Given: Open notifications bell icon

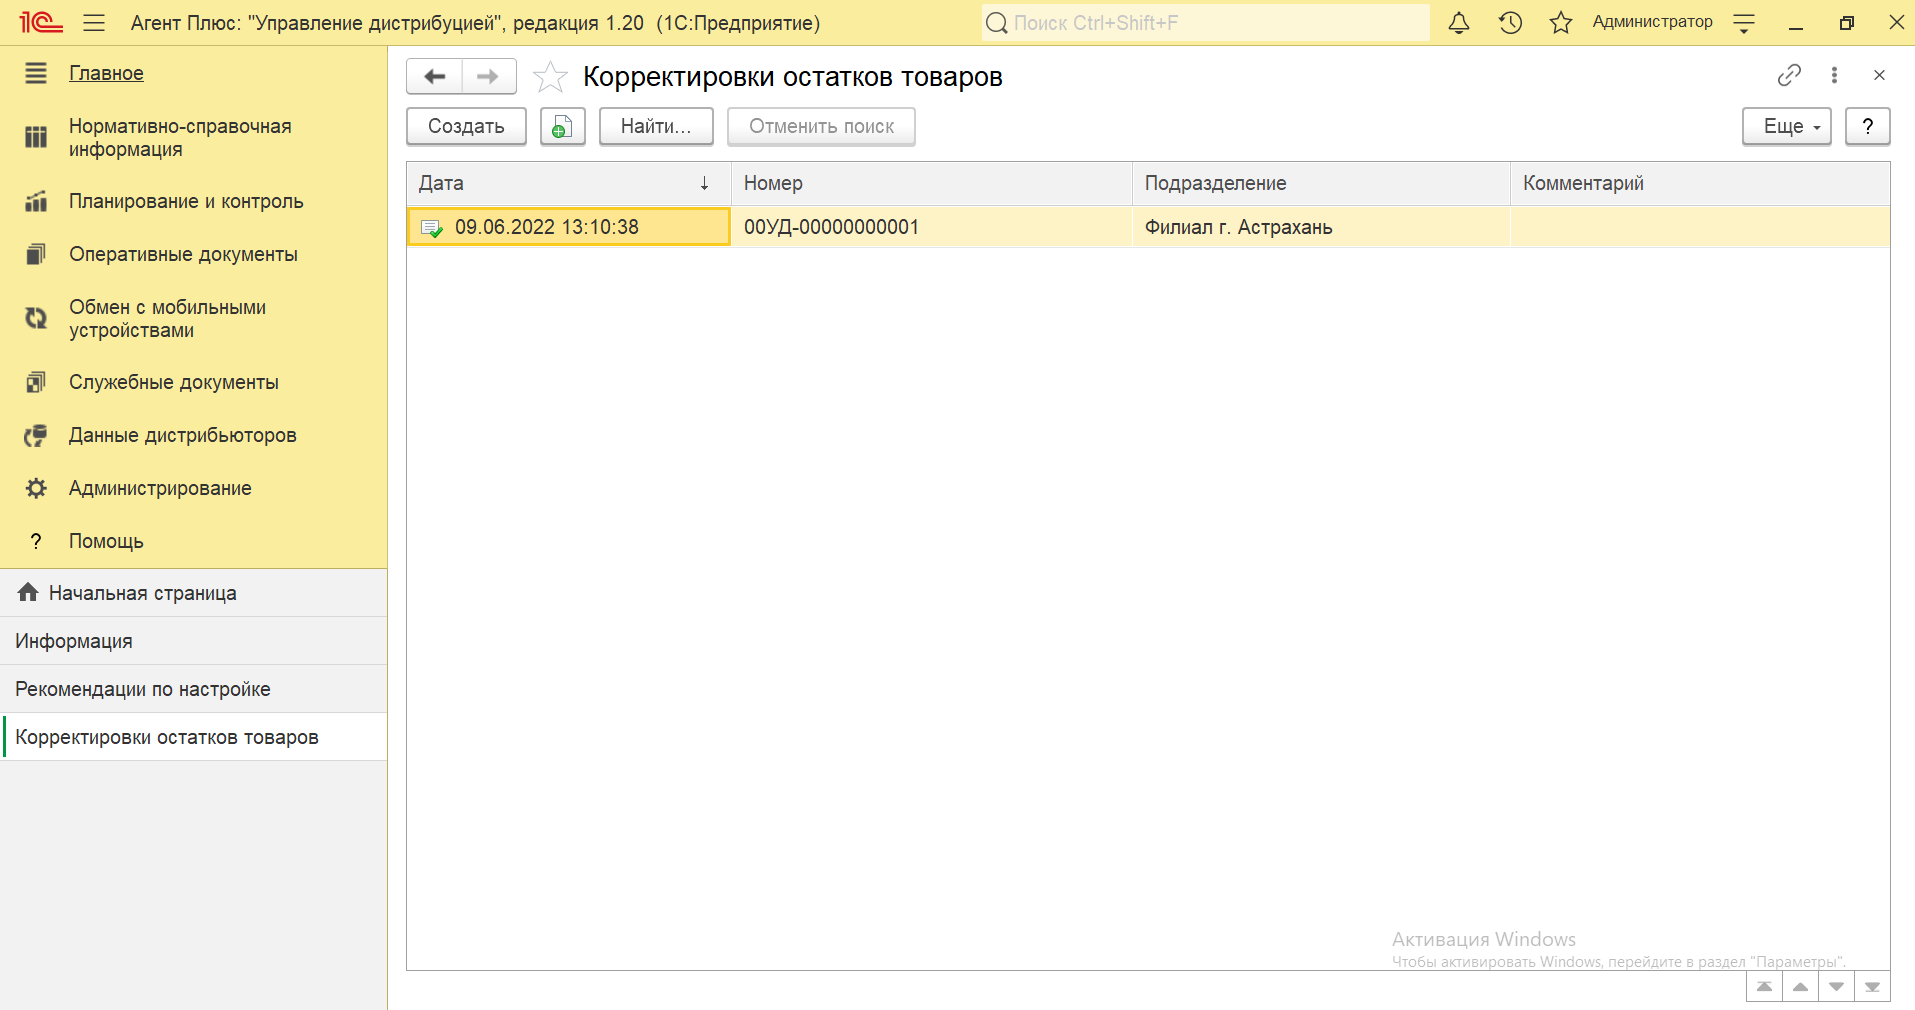Looking at the screenshot, I should click(x=1459, y=23).
